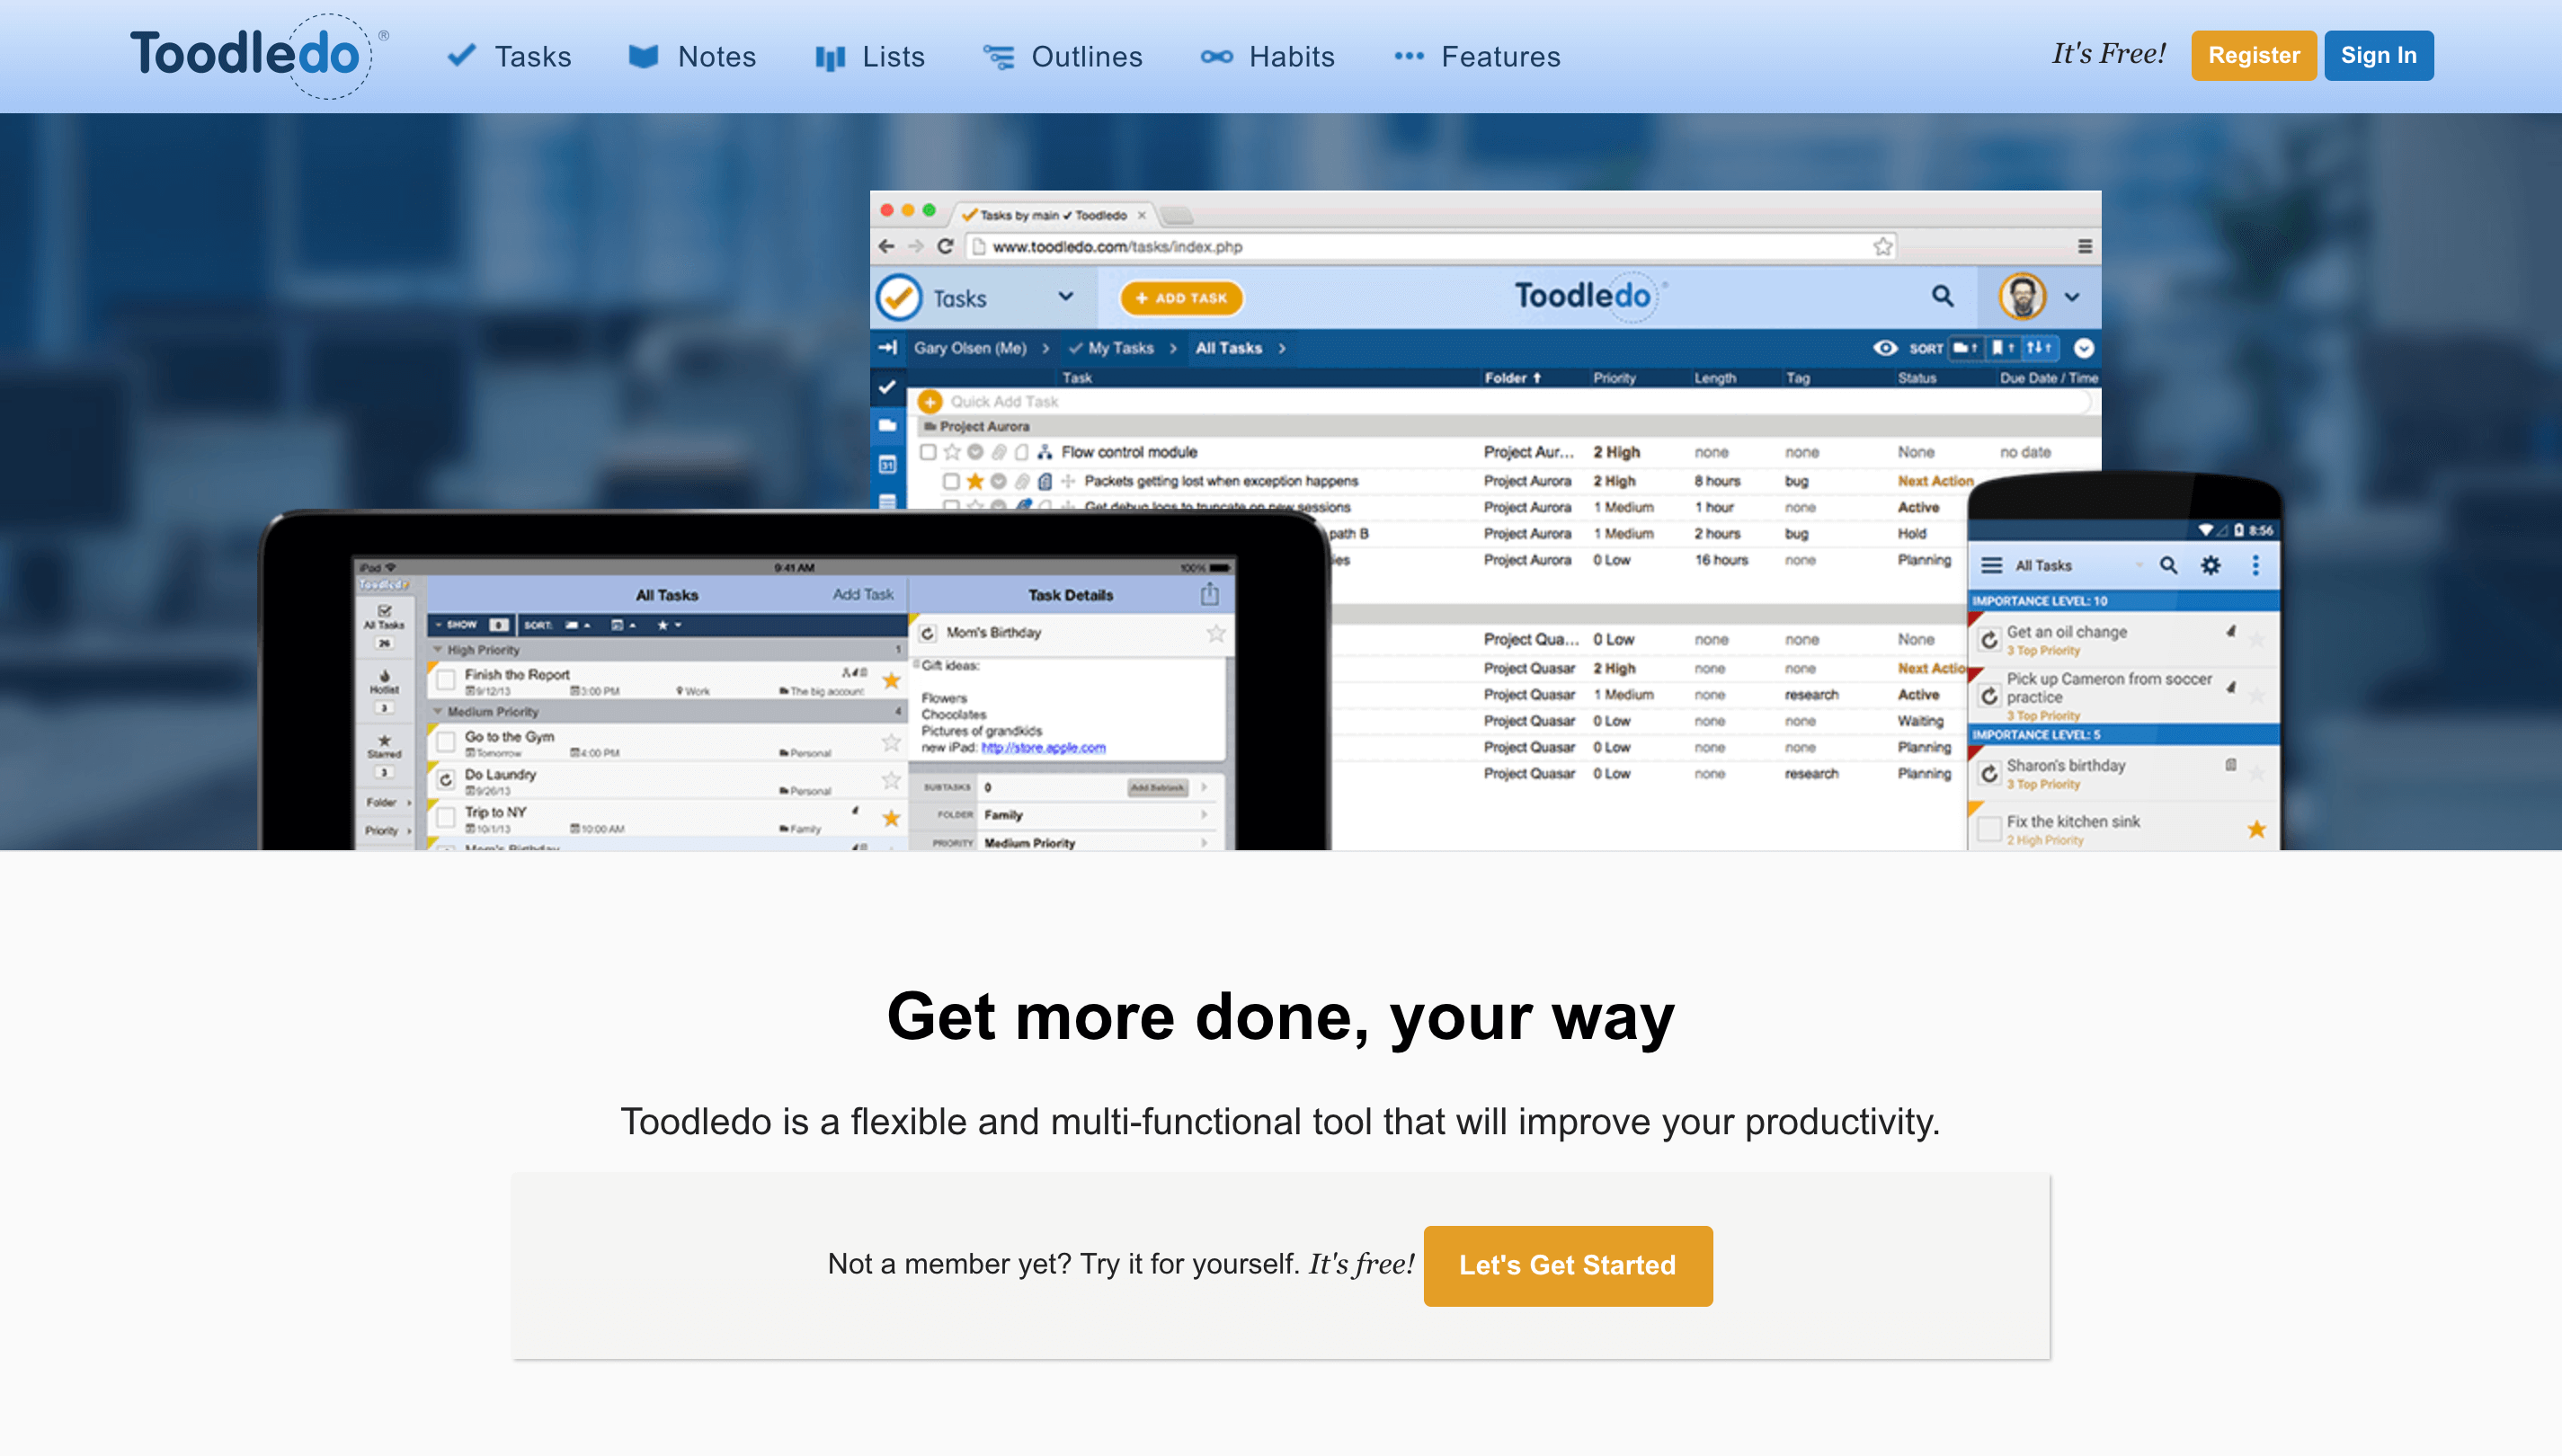Click the checkmark Tasks icon in the left sidebar
This screenshot has height=1456, width=2562.
click(x=887, y=386)
